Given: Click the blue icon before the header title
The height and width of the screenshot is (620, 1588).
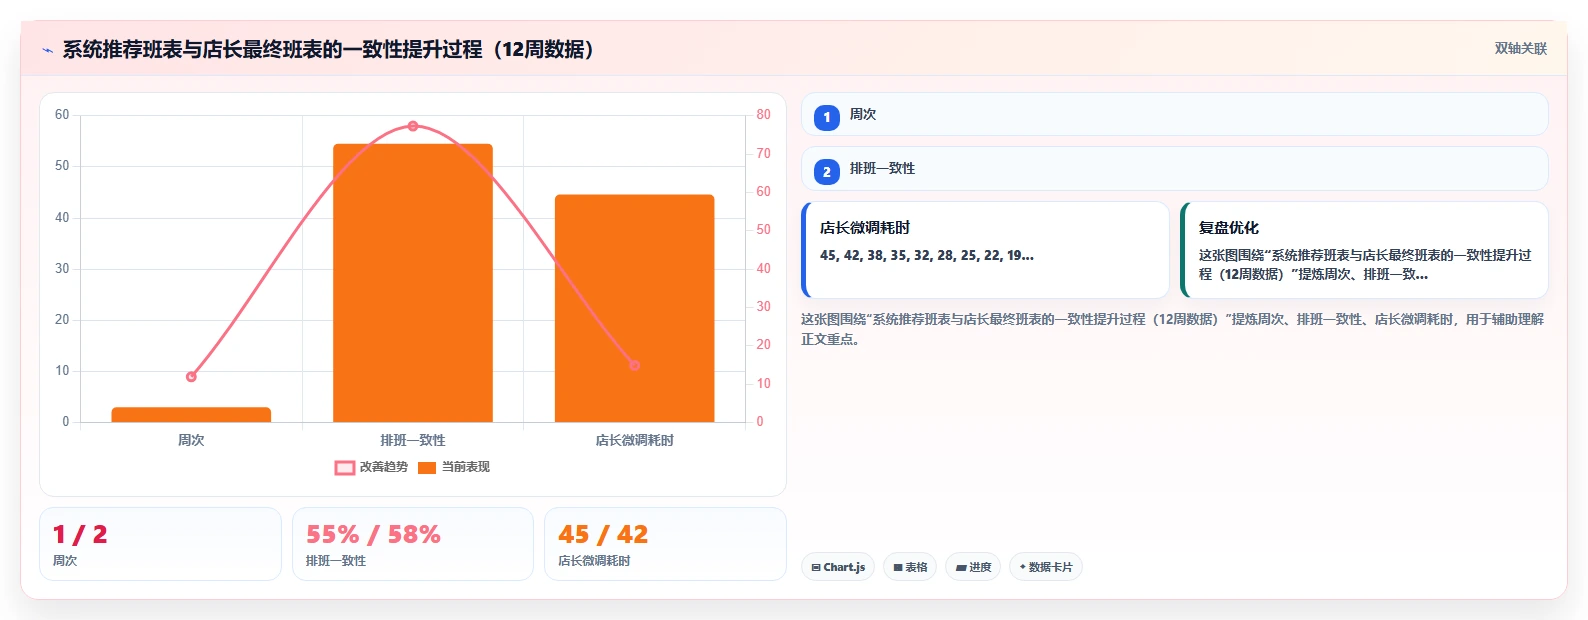Looking at the screenshot, I should coord(47,50).
